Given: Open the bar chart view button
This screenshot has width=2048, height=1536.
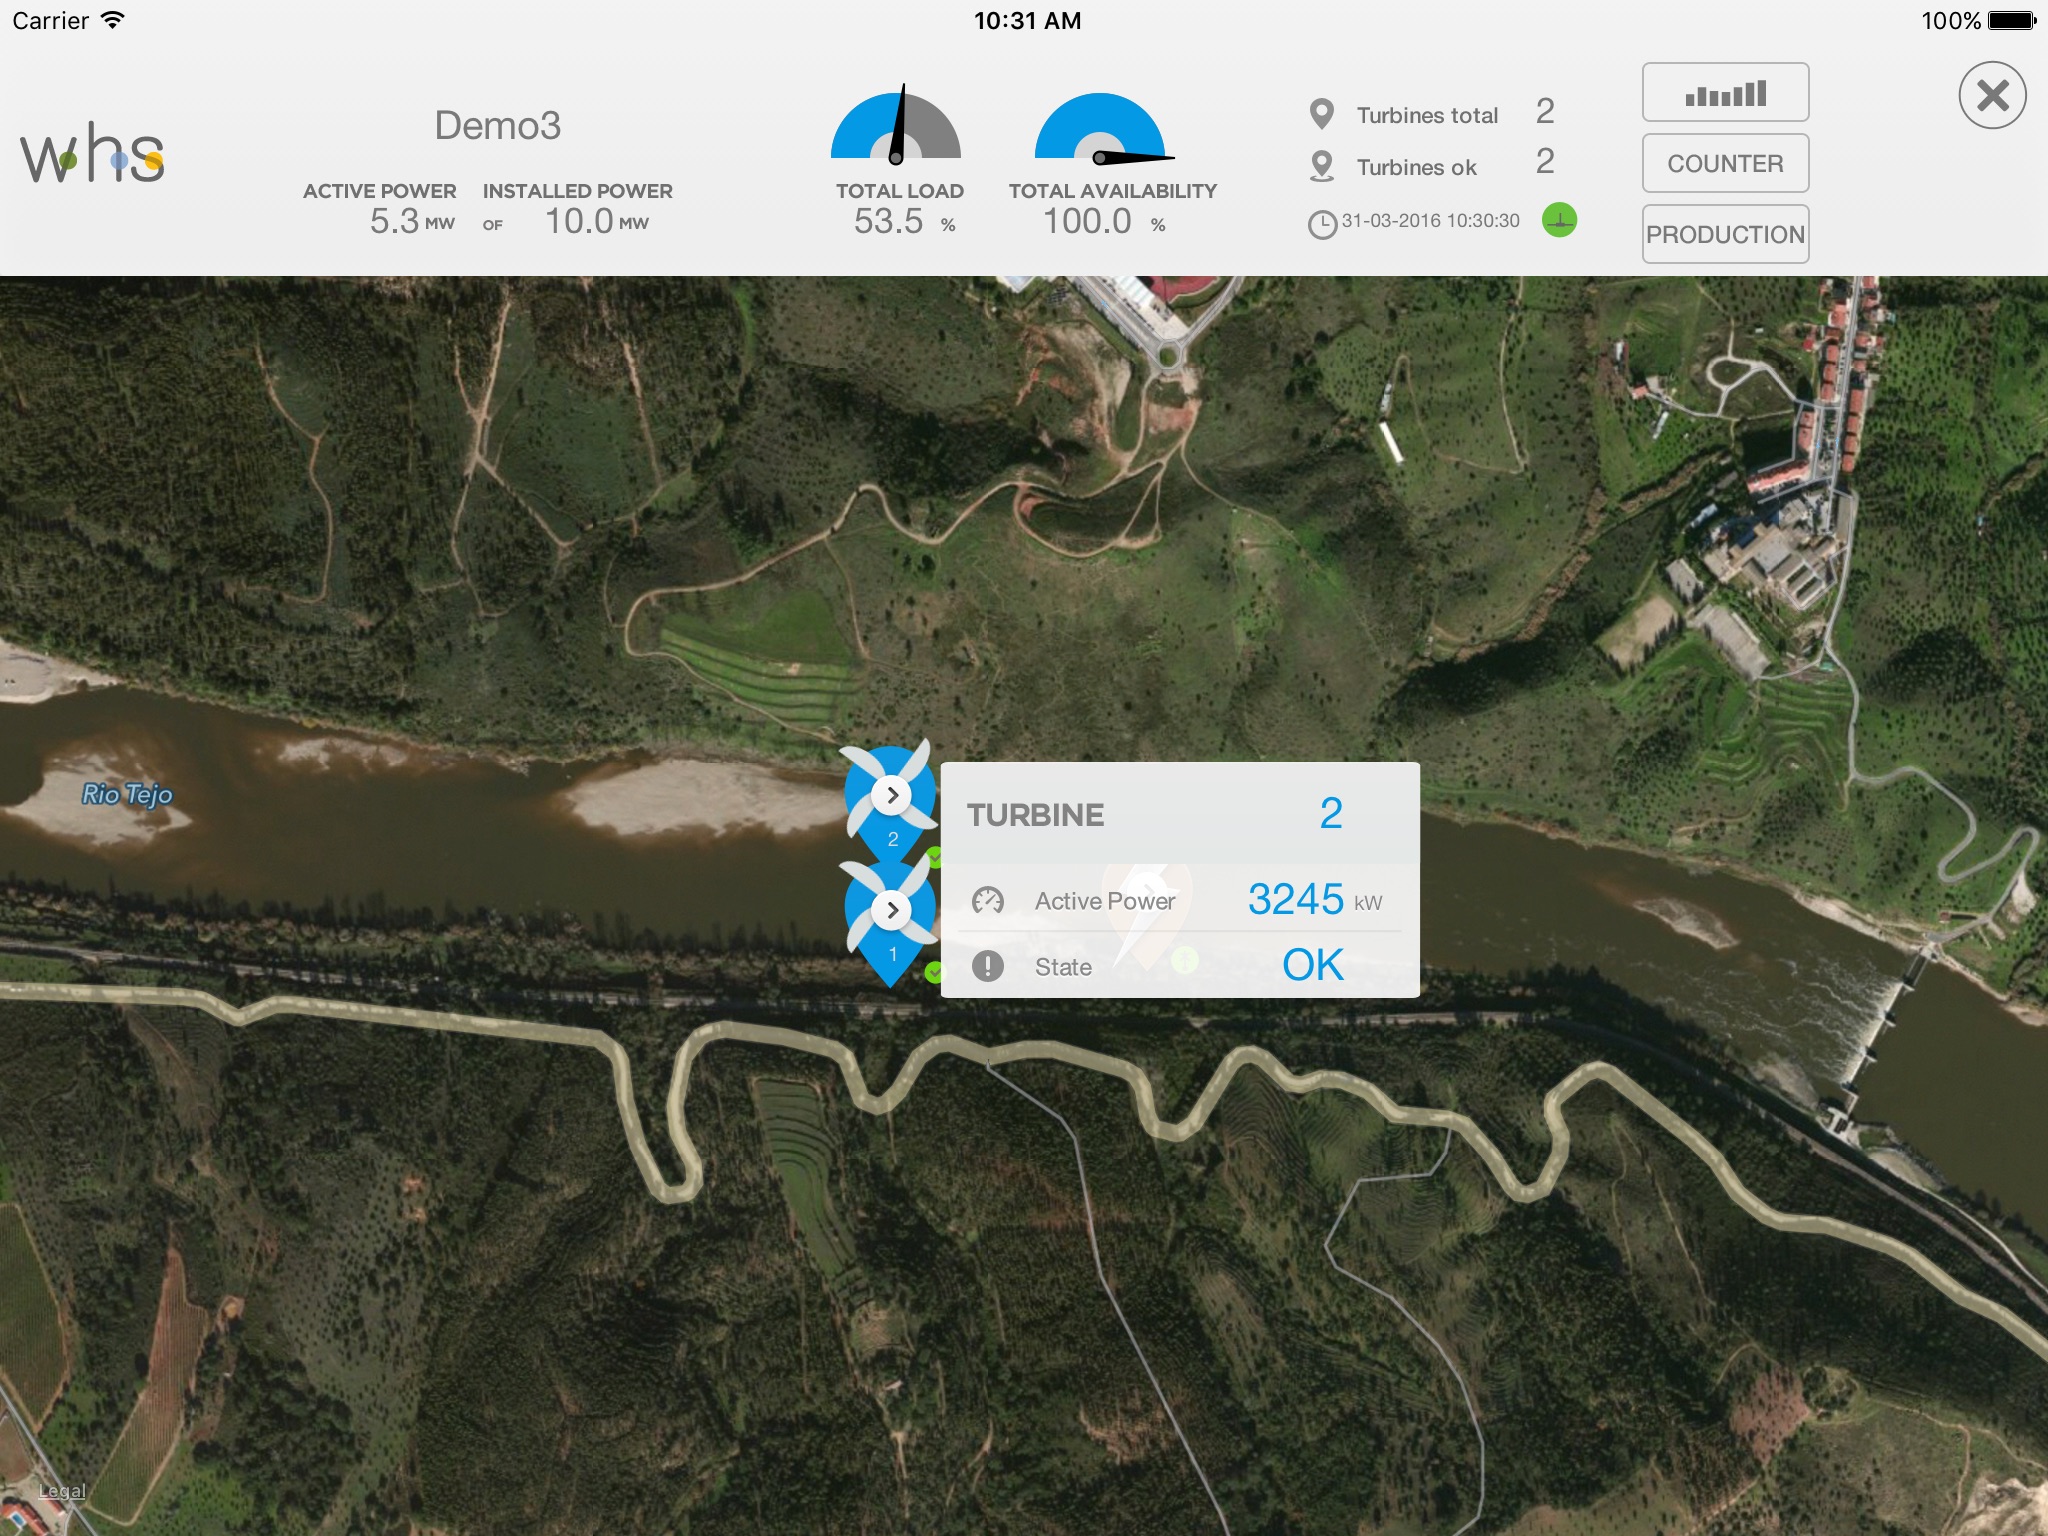Looking at the screenshot, I should coord(1725,93).
